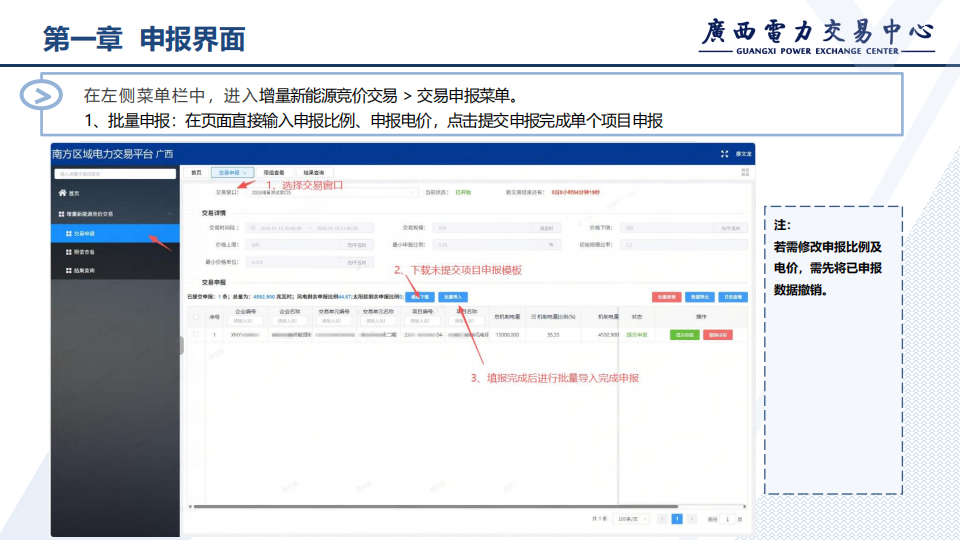Viewport: 960px width, 540px height.
Task: Click the fullscreen icon in the platform header
Action: (x=724, y=154)
